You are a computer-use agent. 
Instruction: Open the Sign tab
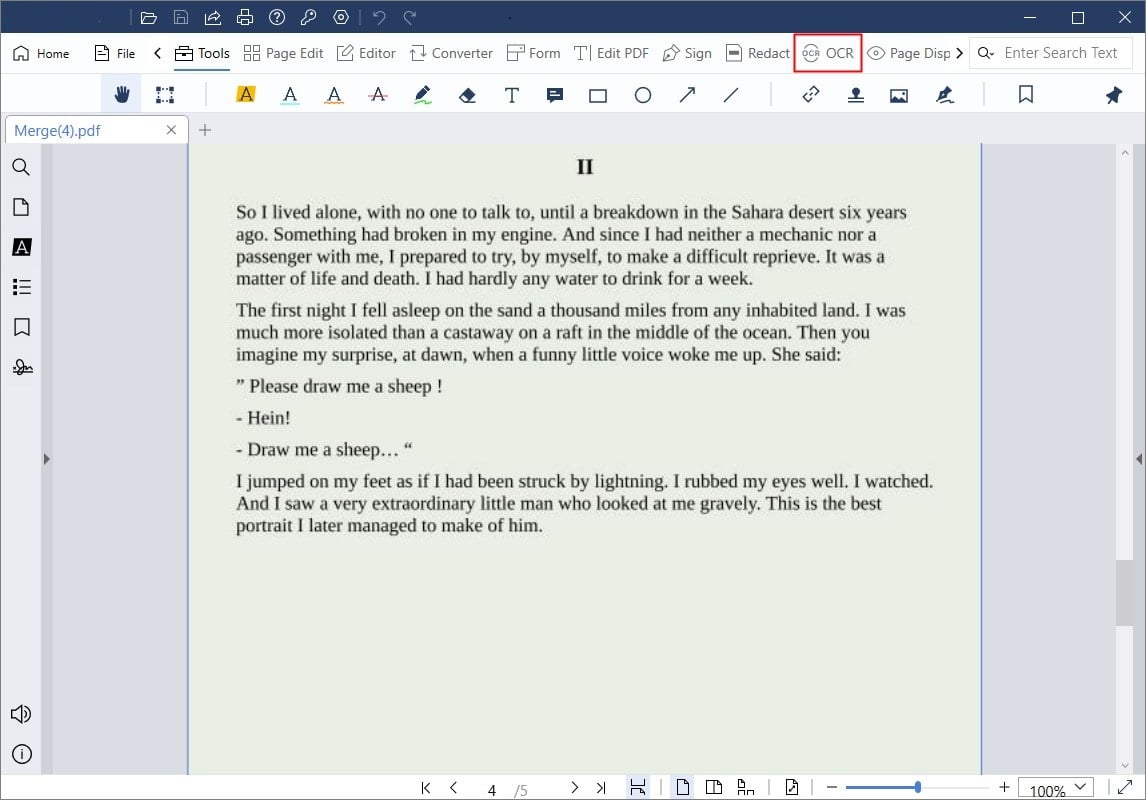[x=687, y=53]
